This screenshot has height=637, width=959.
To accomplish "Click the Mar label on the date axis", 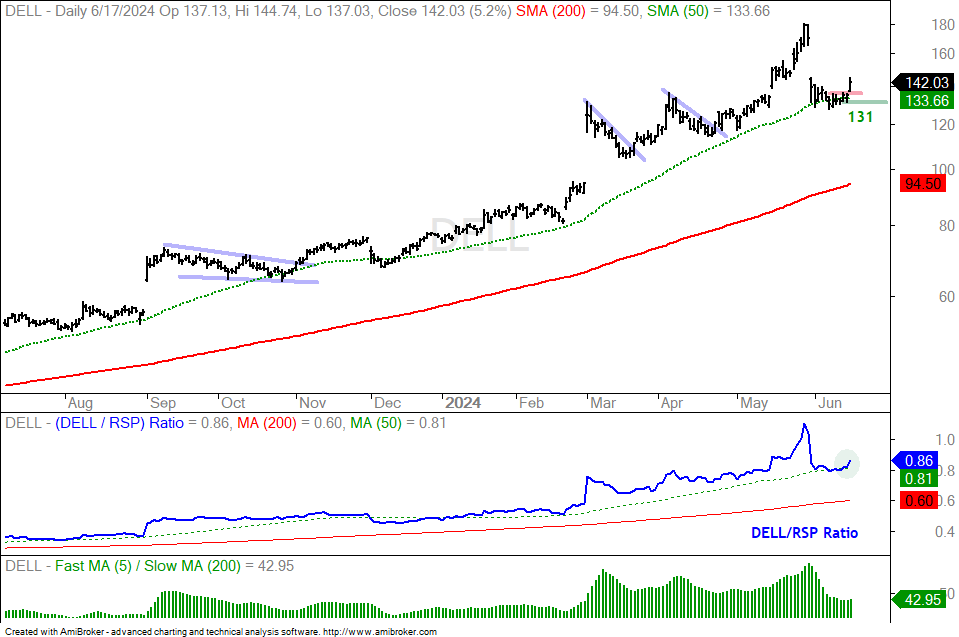I will (602, 403).
